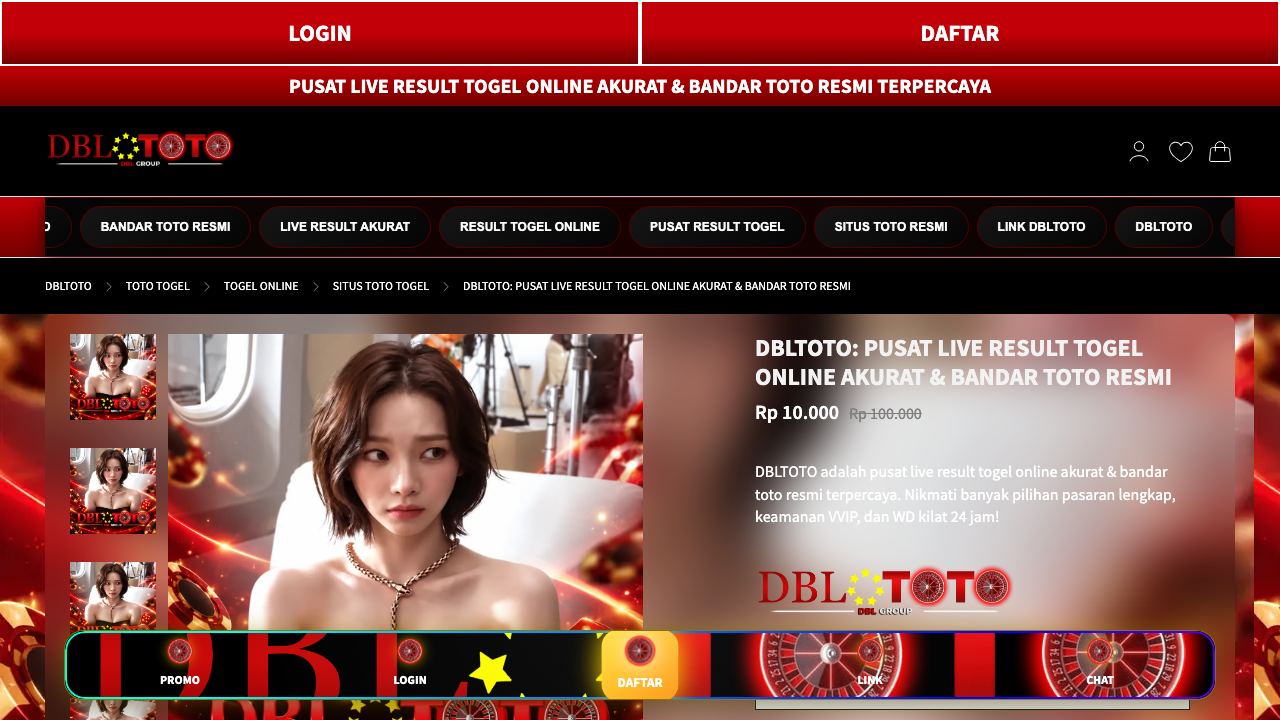Click the large DAFTAR button at top
This screenshot has height=720, width=1280.
click(960, 33)
